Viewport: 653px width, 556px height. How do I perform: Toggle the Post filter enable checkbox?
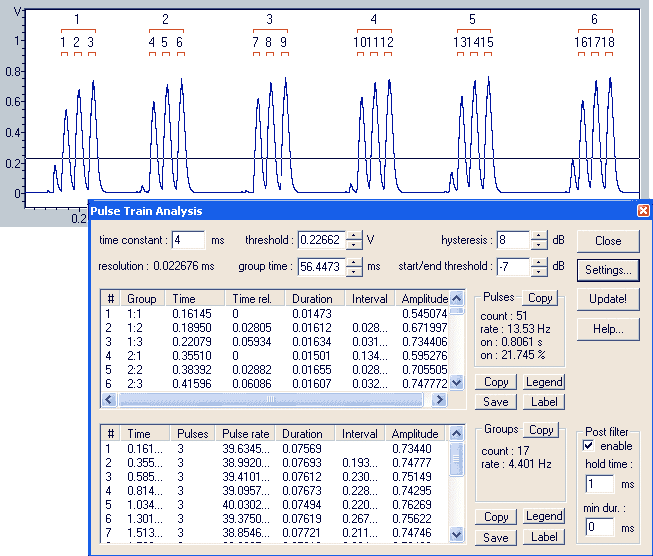(x=588, y=446)
